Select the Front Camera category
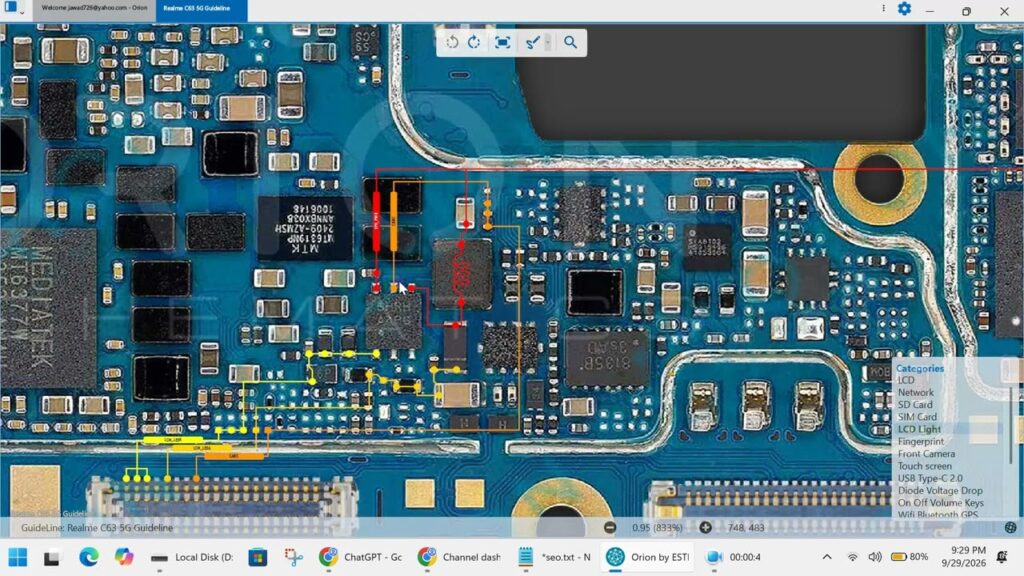This screenshot has height=576, width=1024. tap(926, 454)
